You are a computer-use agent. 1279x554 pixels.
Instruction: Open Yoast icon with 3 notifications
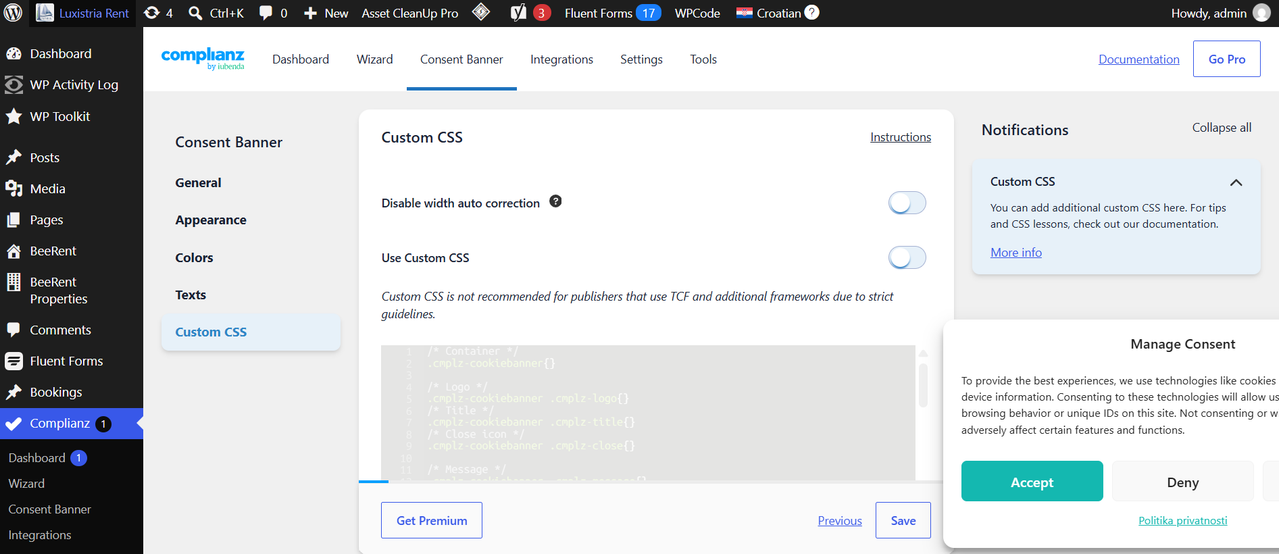529,13
